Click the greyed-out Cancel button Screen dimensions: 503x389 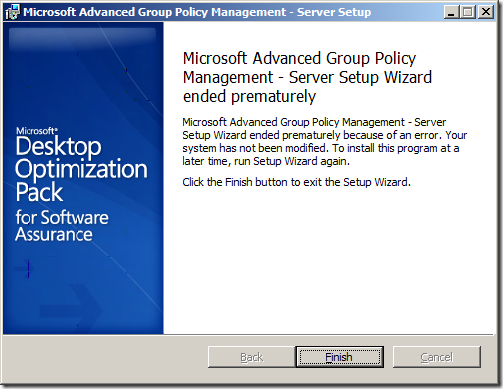coord(437,357)
